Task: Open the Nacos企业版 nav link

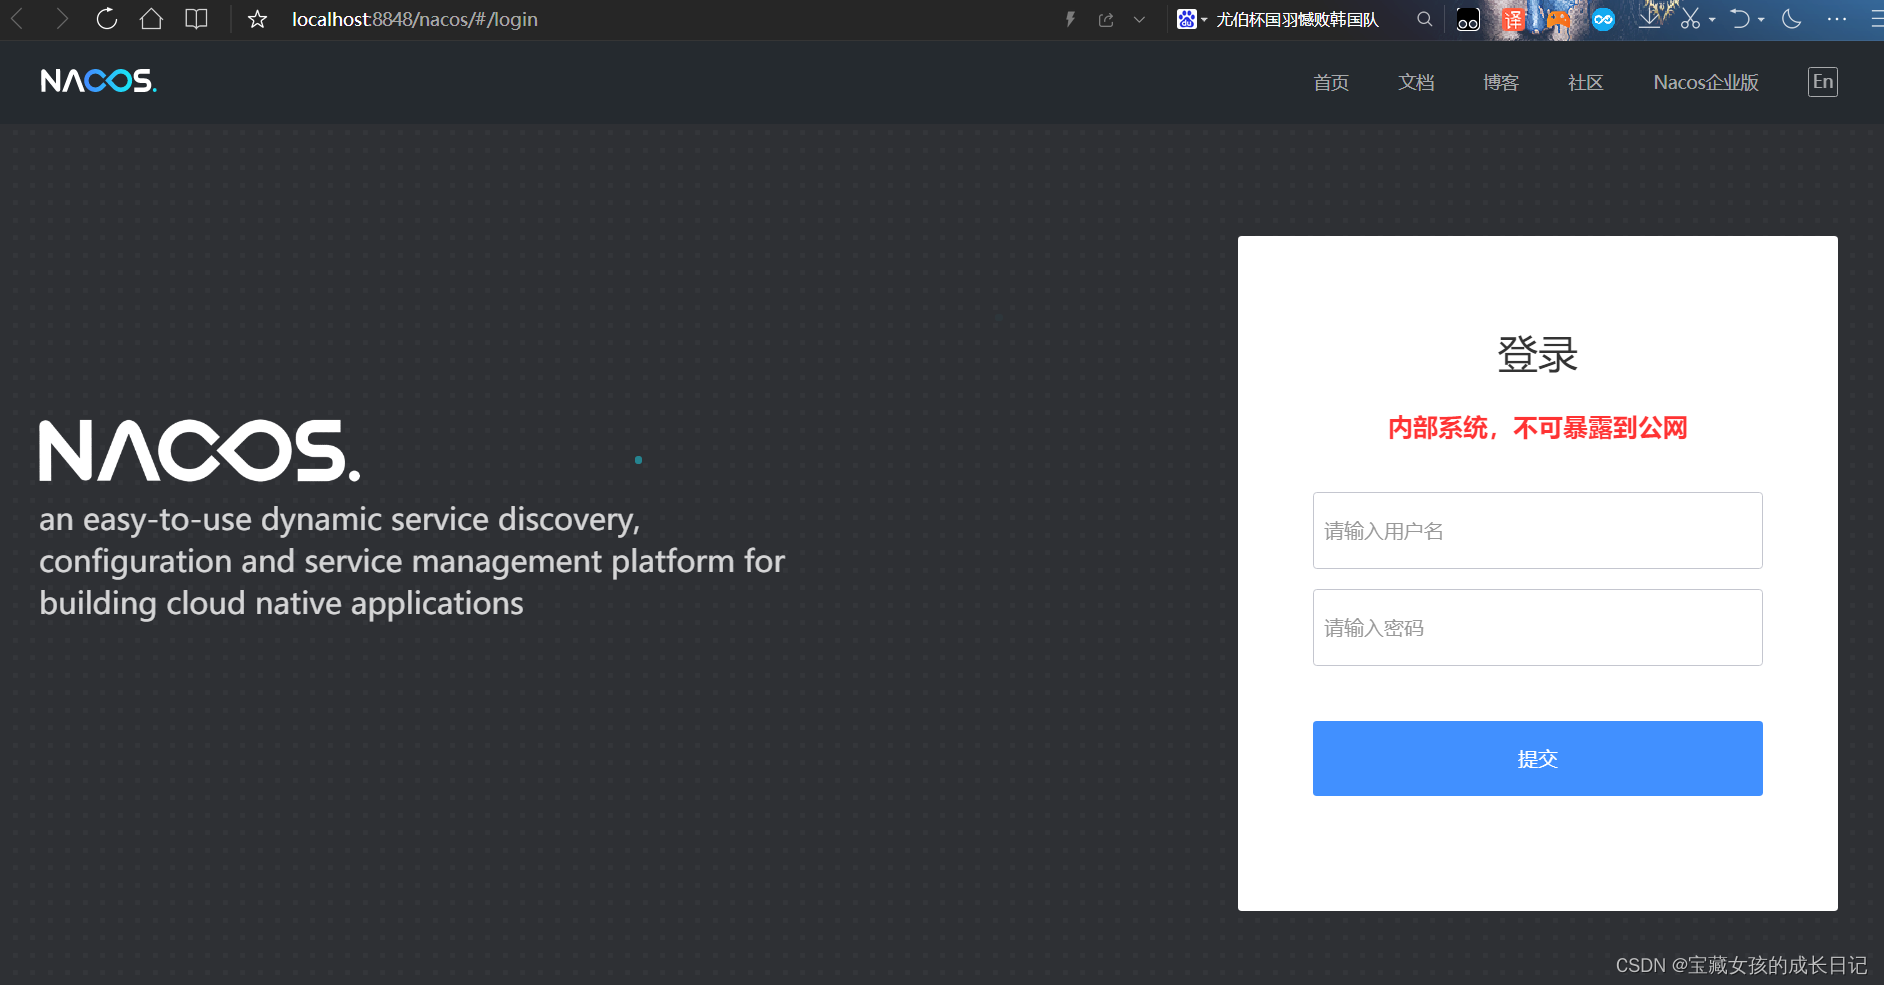Action: pos(1706,82)
